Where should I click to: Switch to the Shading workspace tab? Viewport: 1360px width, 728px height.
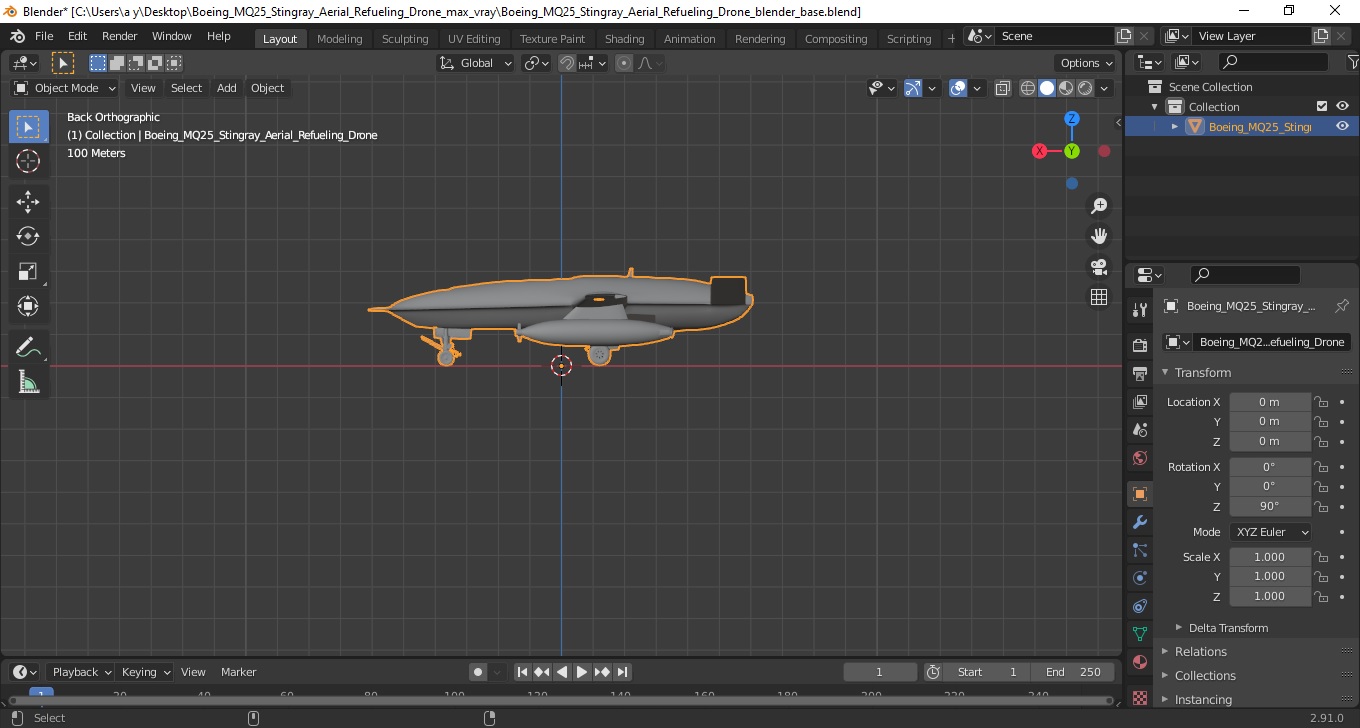pyautogui.click(x=624, y=38)
